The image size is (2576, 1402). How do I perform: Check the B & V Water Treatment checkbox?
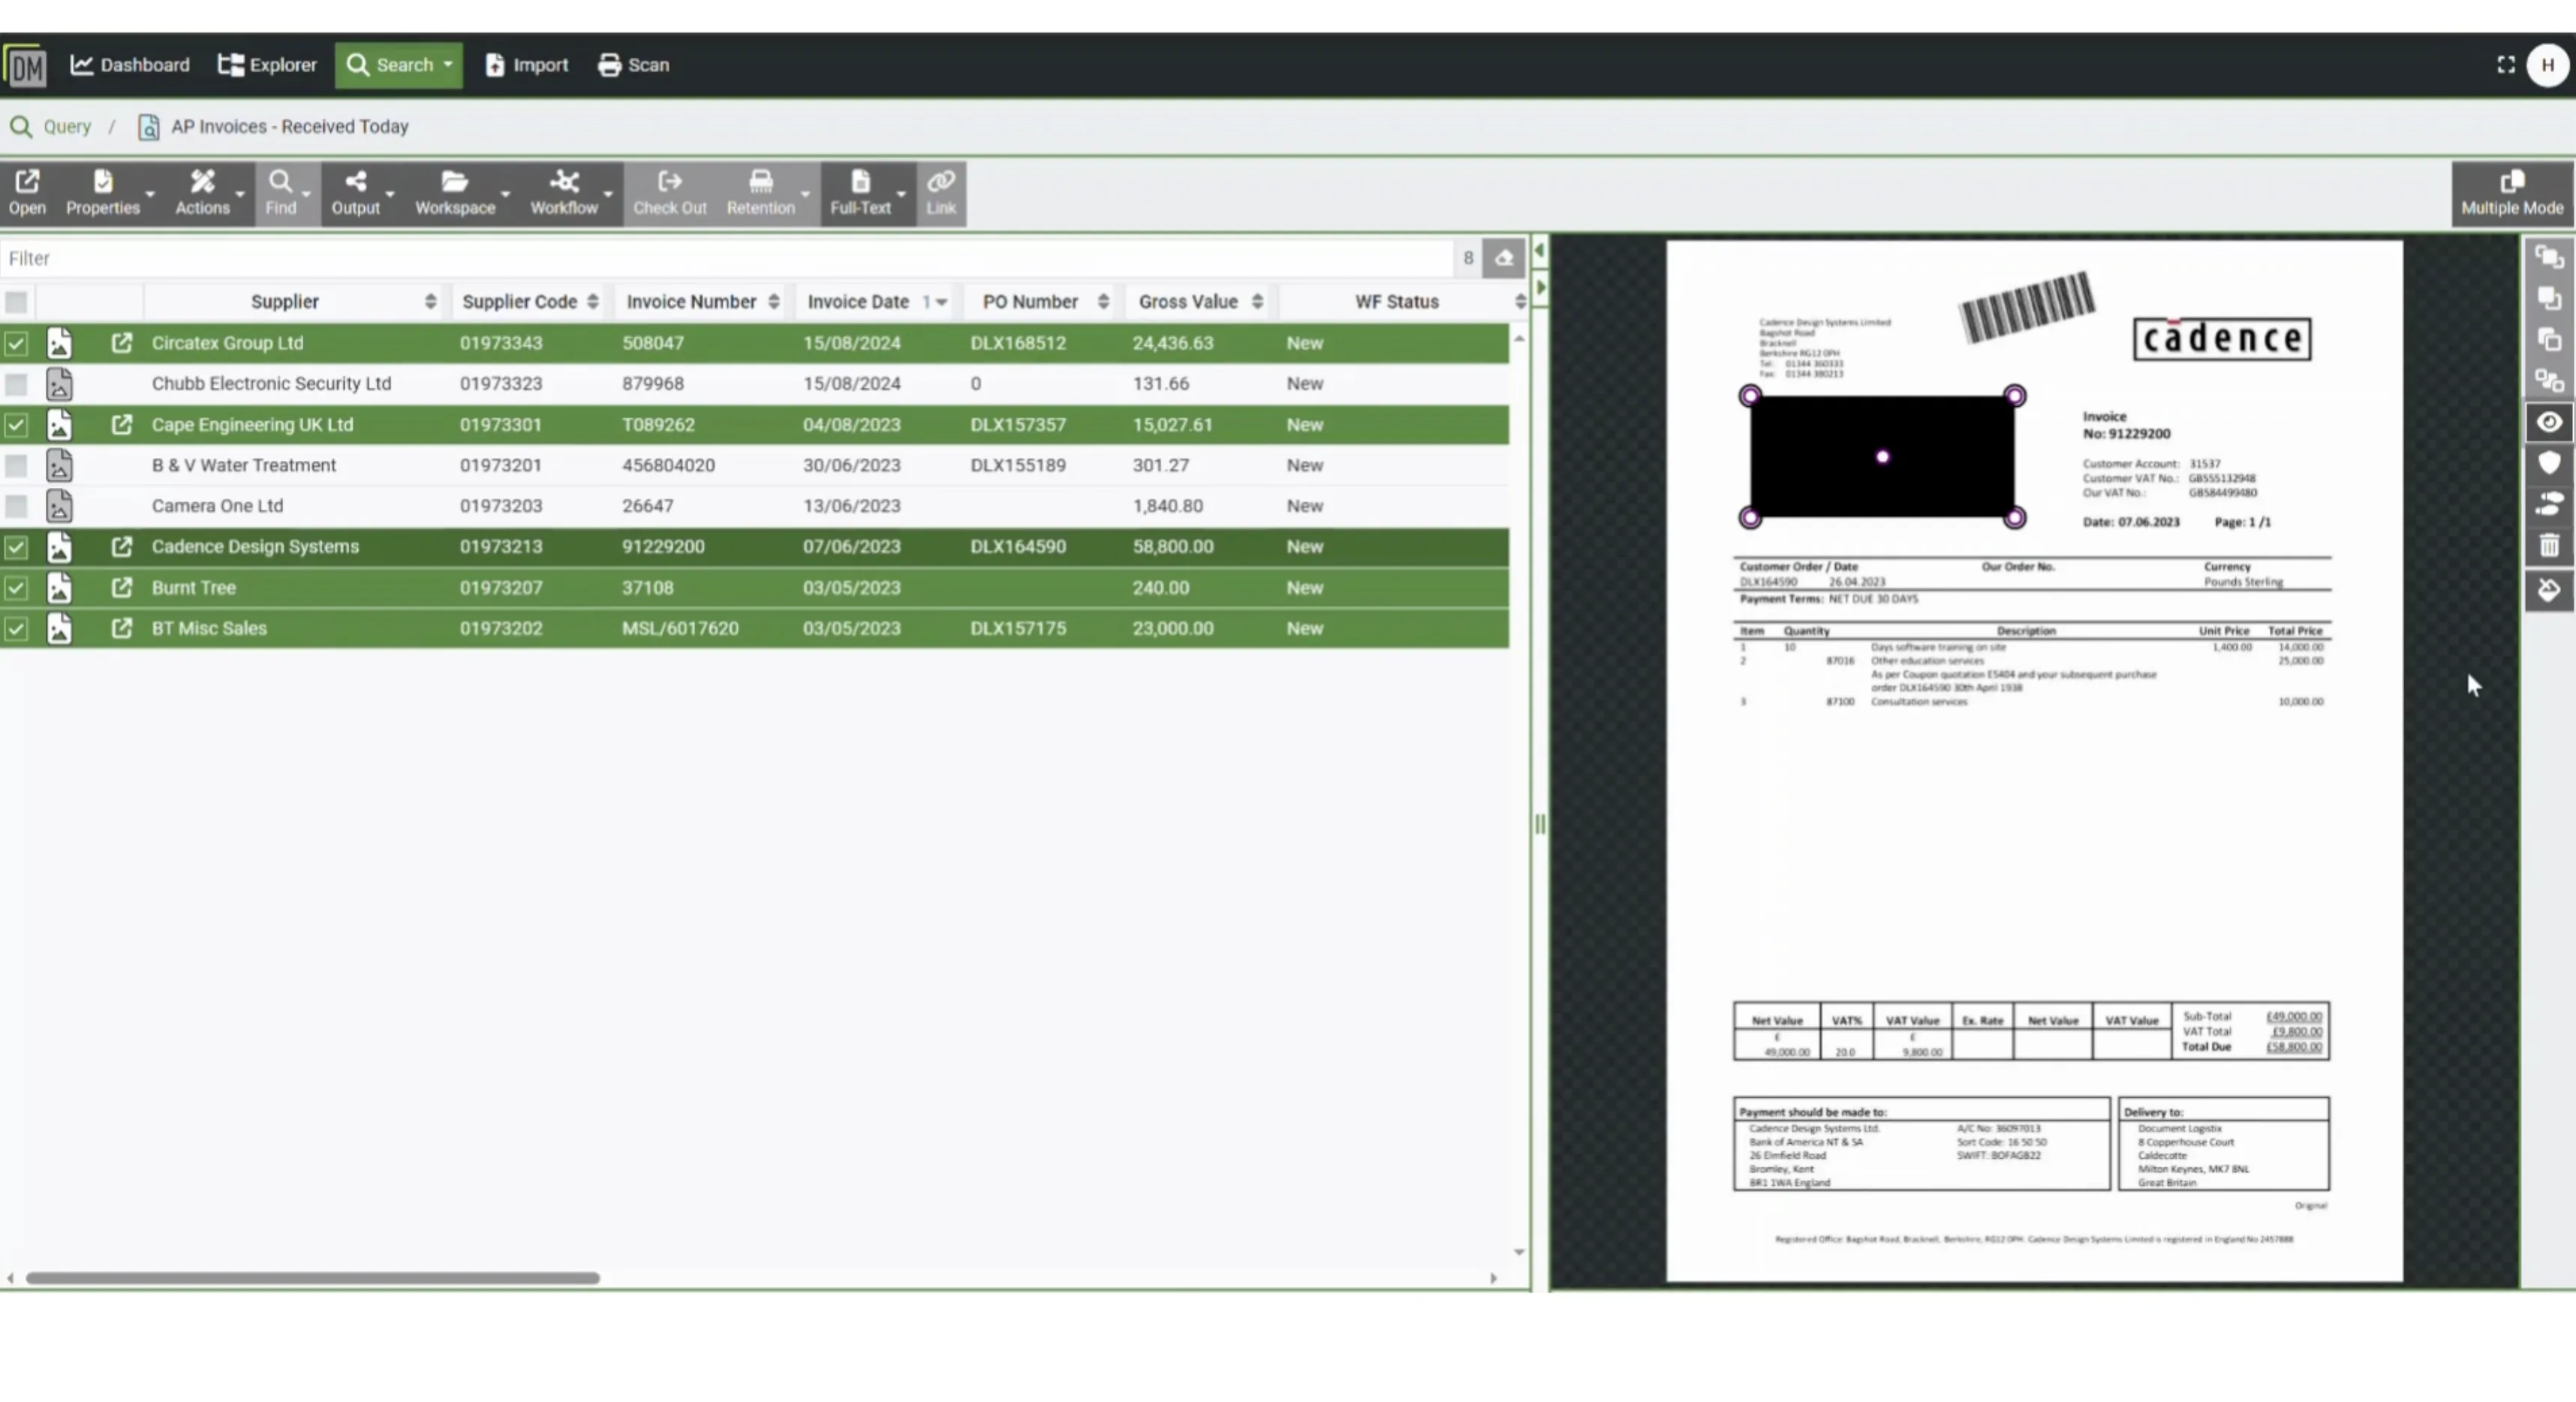16,466
